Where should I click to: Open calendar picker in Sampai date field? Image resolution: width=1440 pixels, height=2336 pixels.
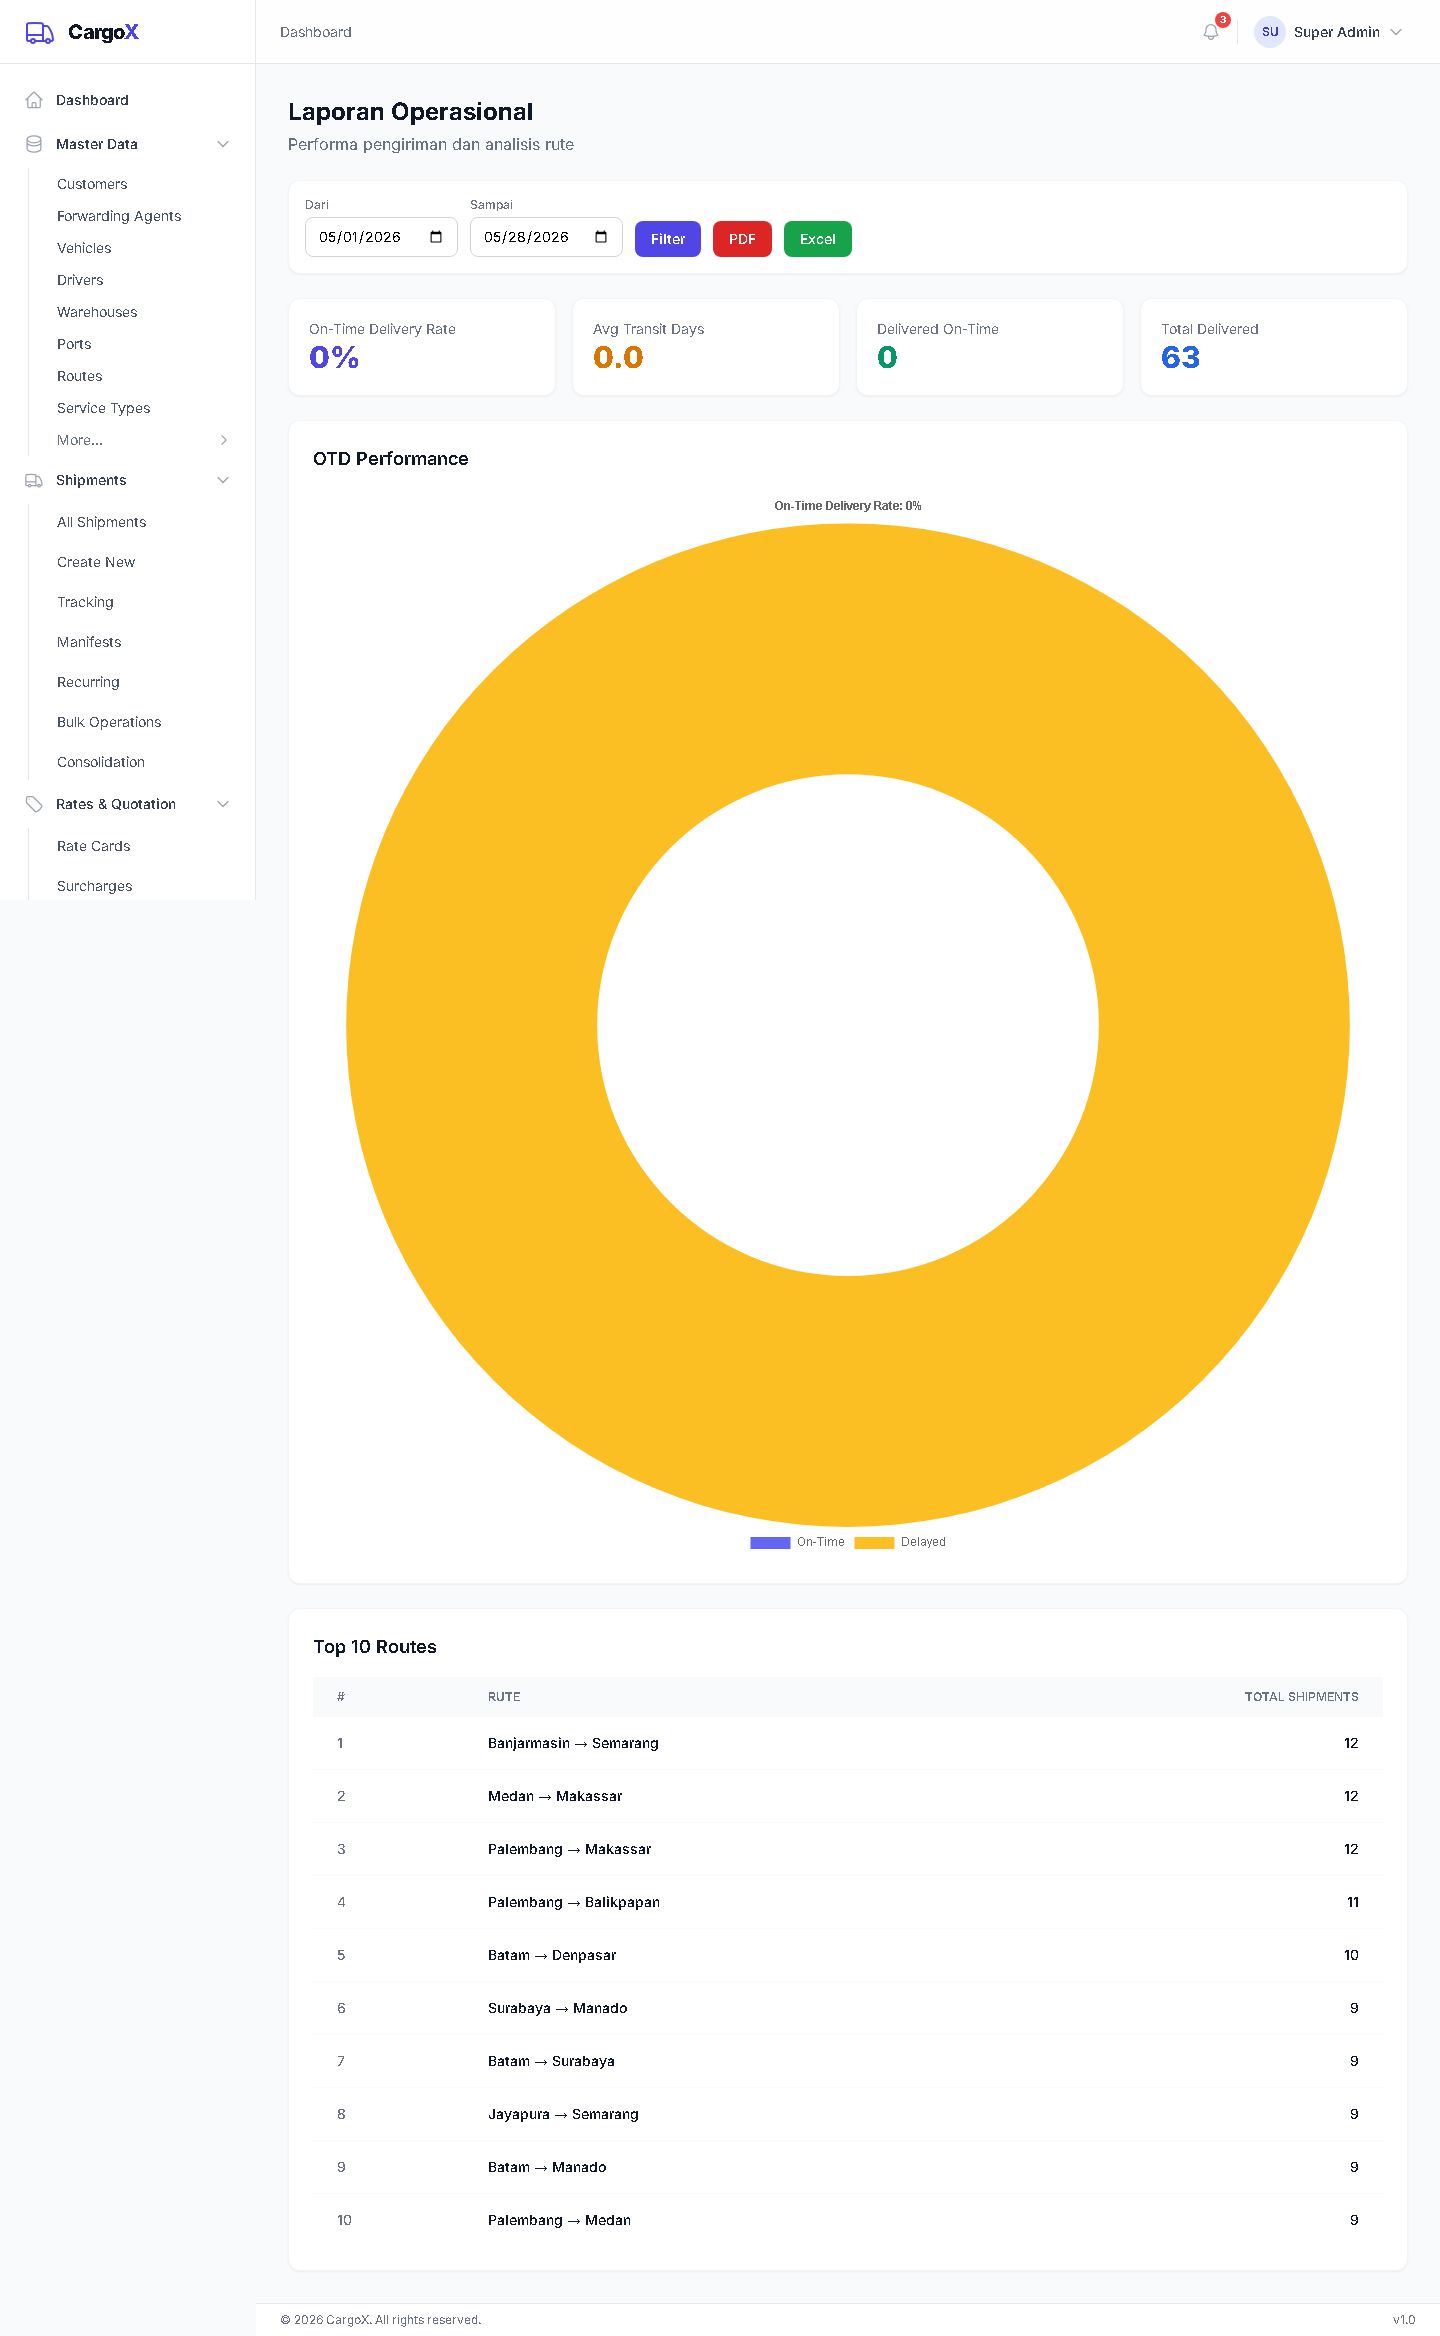[x=601, y=237]
